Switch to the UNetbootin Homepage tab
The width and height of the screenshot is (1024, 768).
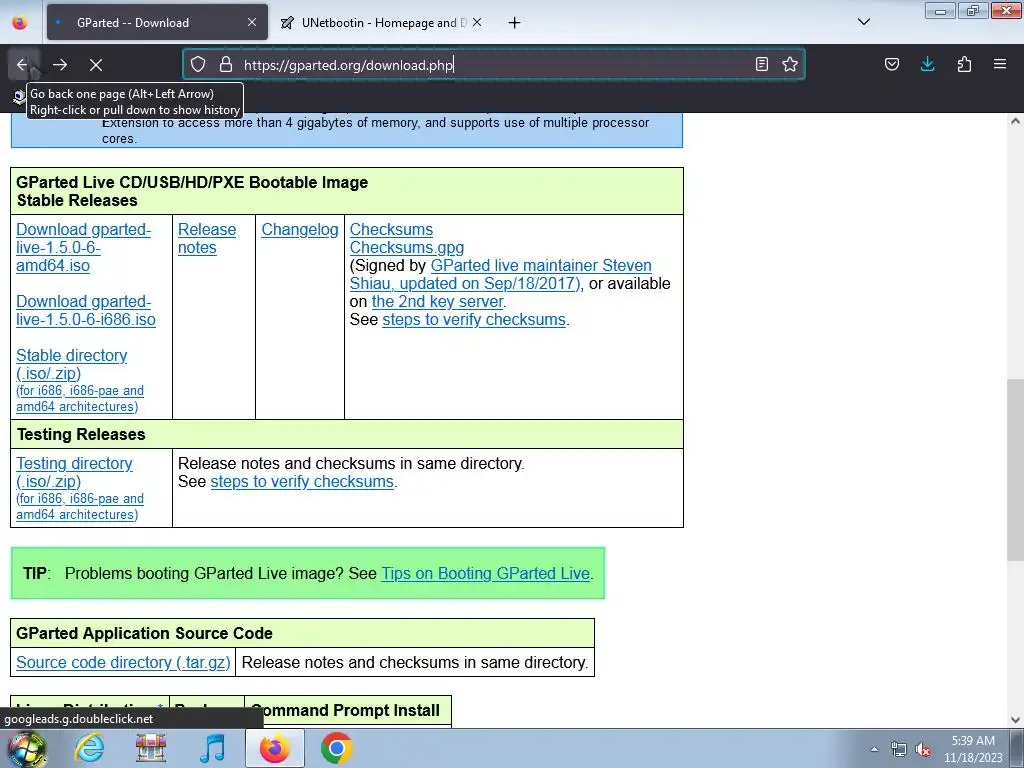[381, 22]
